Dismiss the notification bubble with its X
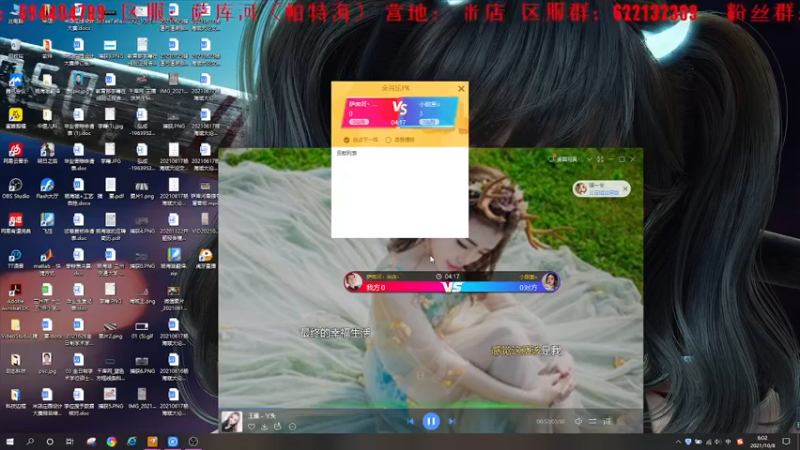800x450 pixels. (625, 189)
